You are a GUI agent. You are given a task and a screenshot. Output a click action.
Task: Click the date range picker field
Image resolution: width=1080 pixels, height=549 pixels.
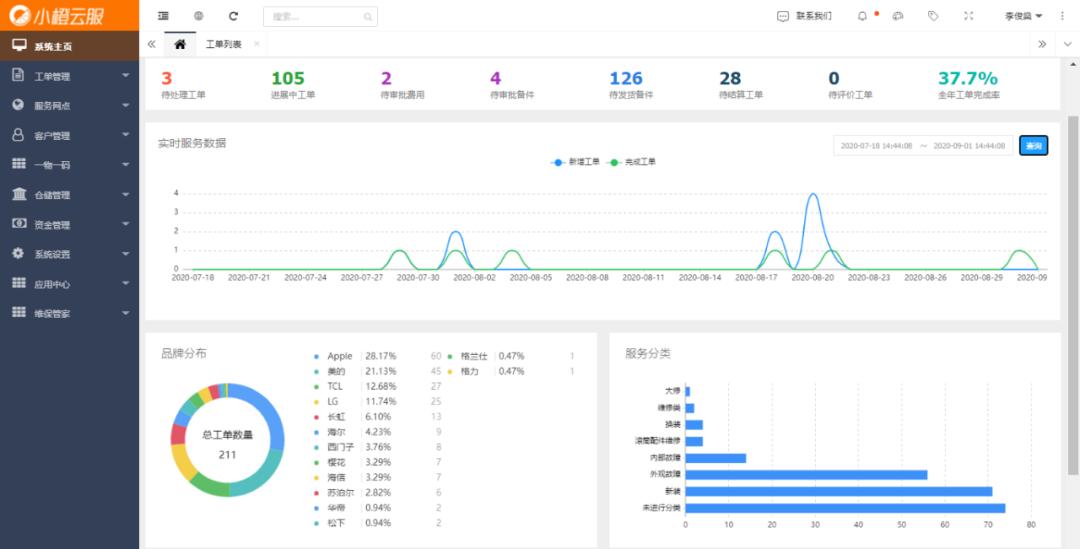[x=923, y=145]
